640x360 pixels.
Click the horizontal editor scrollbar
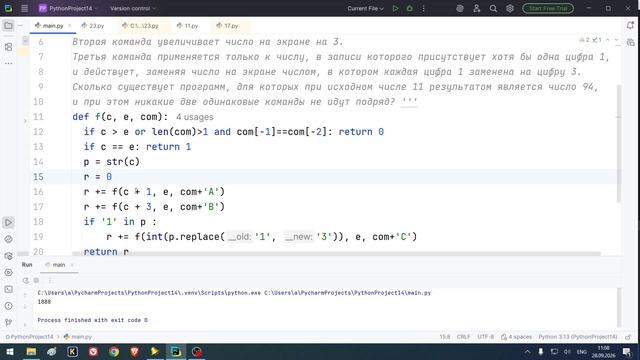point(336,253)
